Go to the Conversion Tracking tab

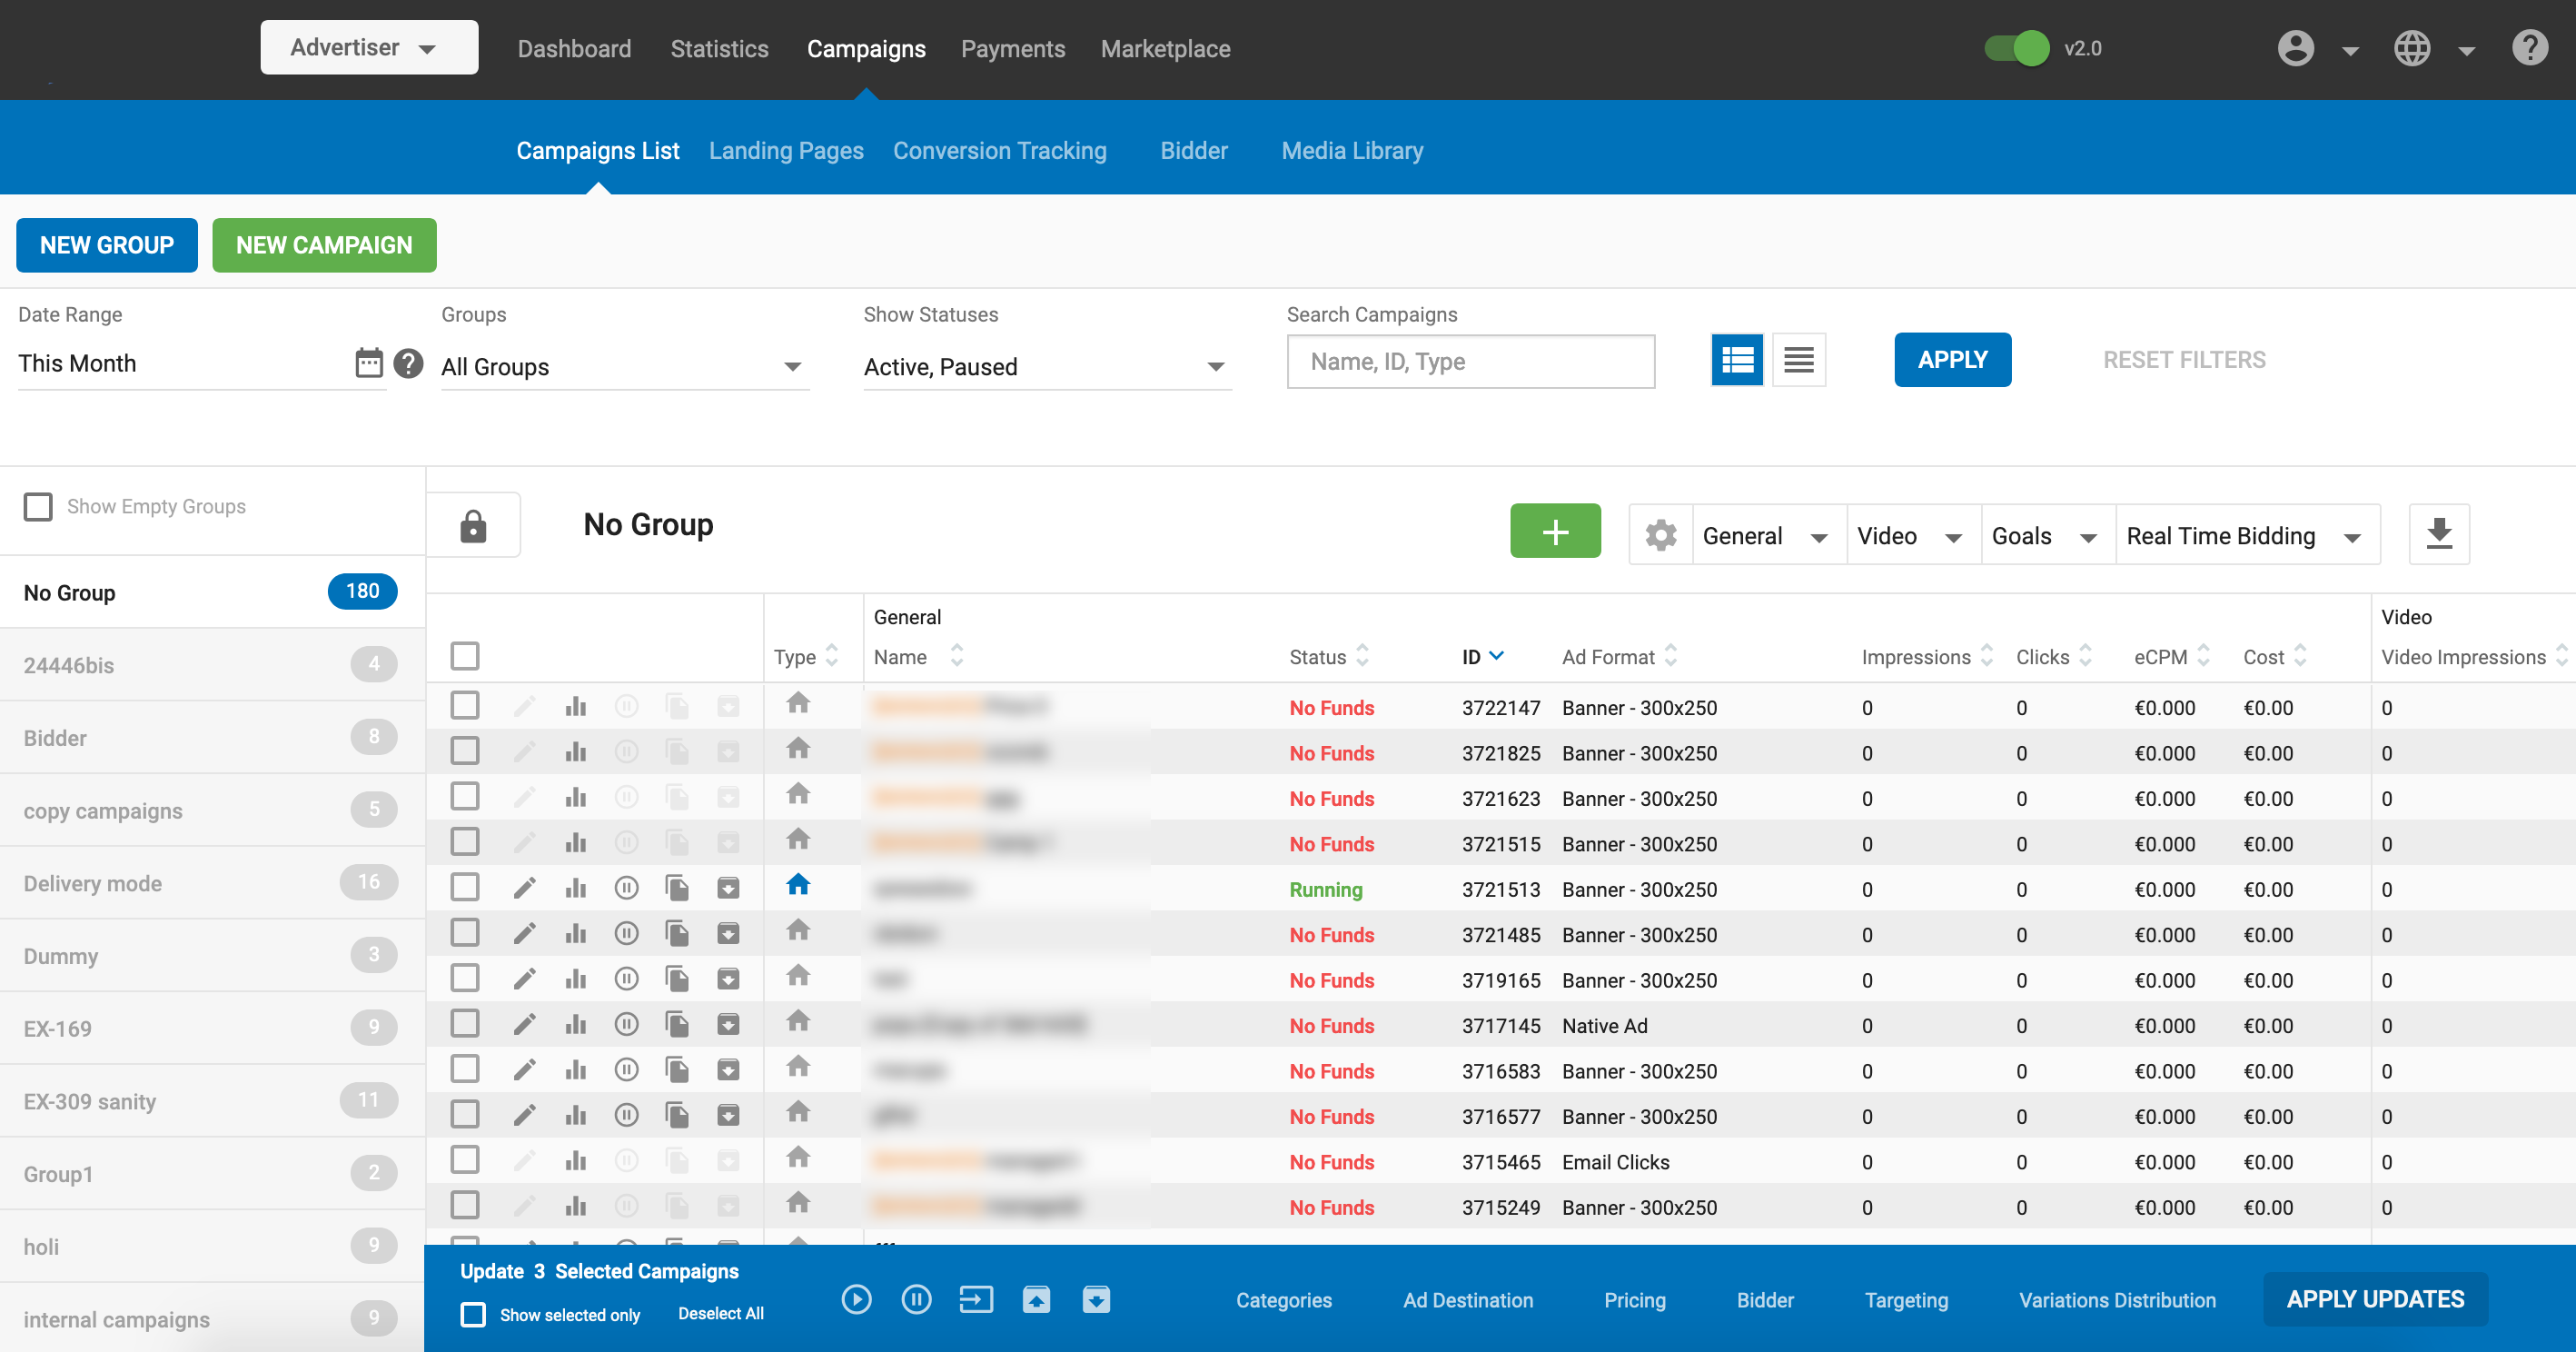[x=999, y=150]
